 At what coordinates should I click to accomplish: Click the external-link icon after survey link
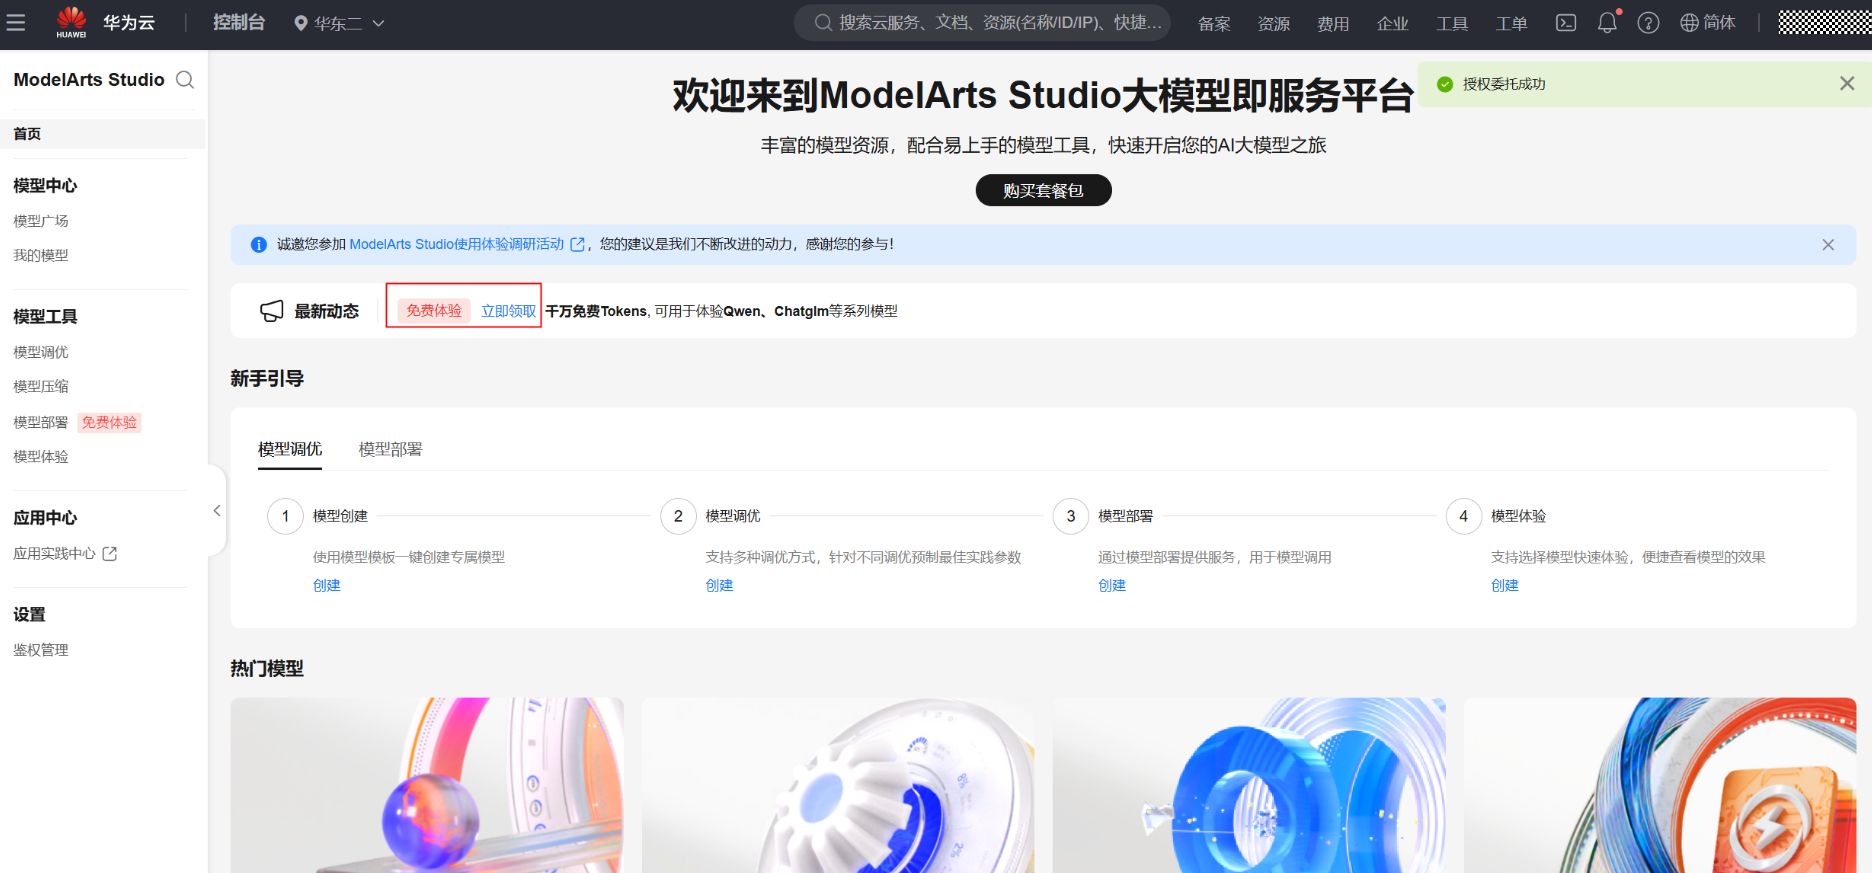pyautogui.click(x=577, y=244)
